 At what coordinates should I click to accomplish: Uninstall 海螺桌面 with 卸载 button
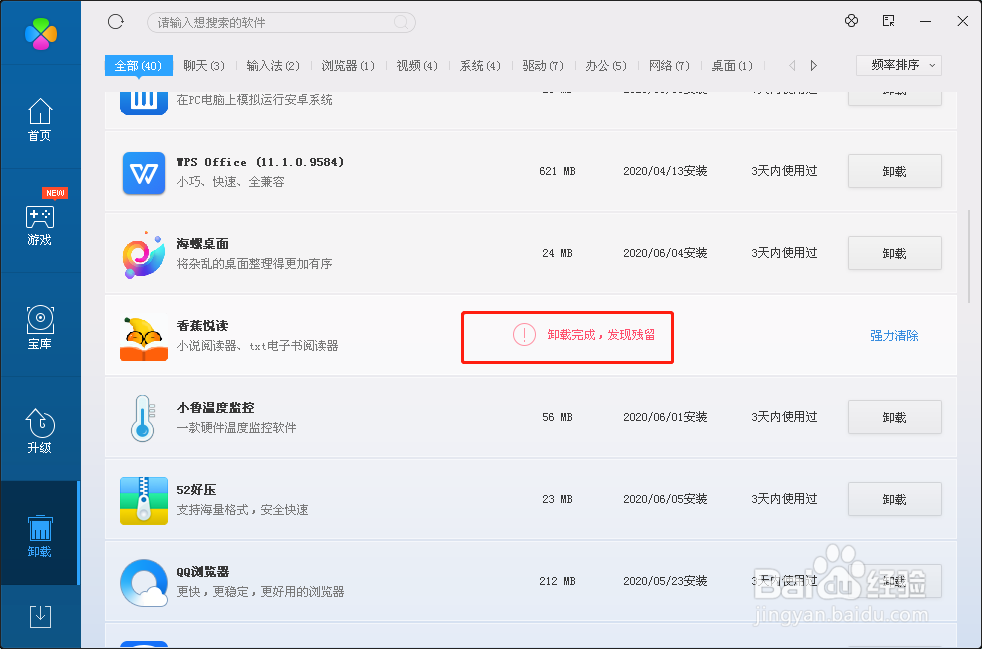click(x=895, y=253)
